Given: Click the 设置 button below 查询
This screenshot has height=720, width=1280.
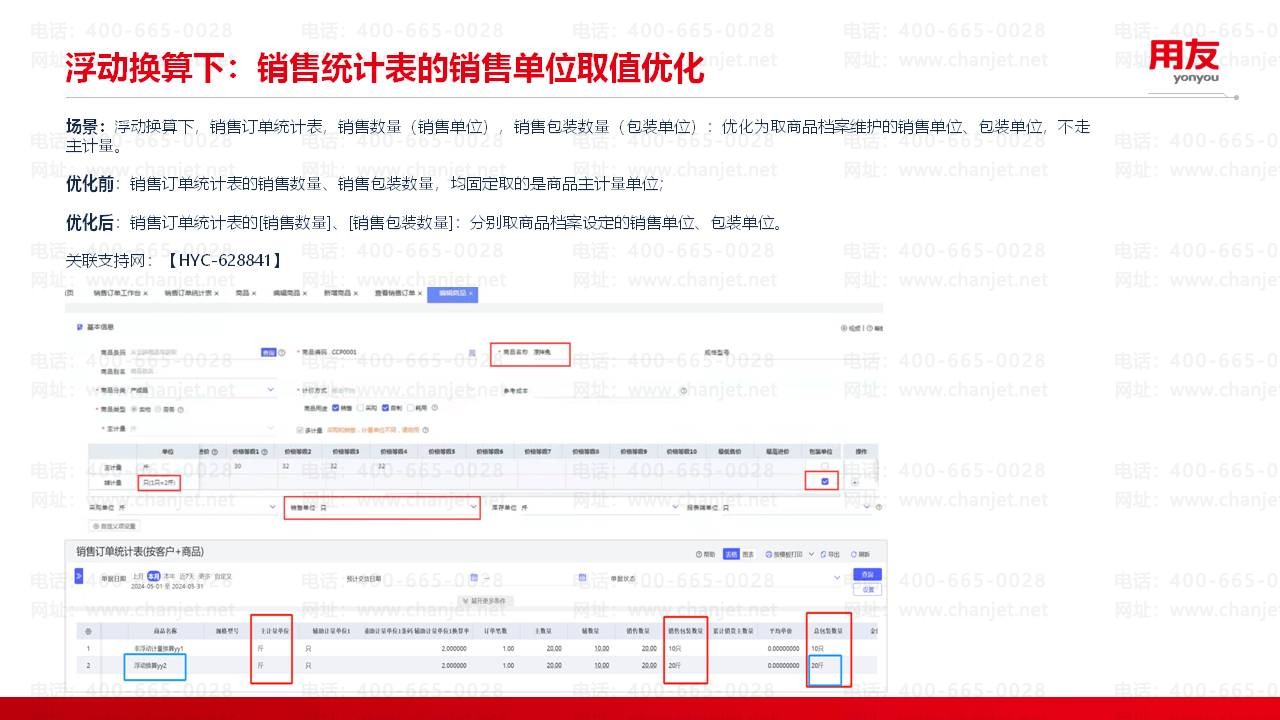Looking at the screenshot, I should pos(867,589).
